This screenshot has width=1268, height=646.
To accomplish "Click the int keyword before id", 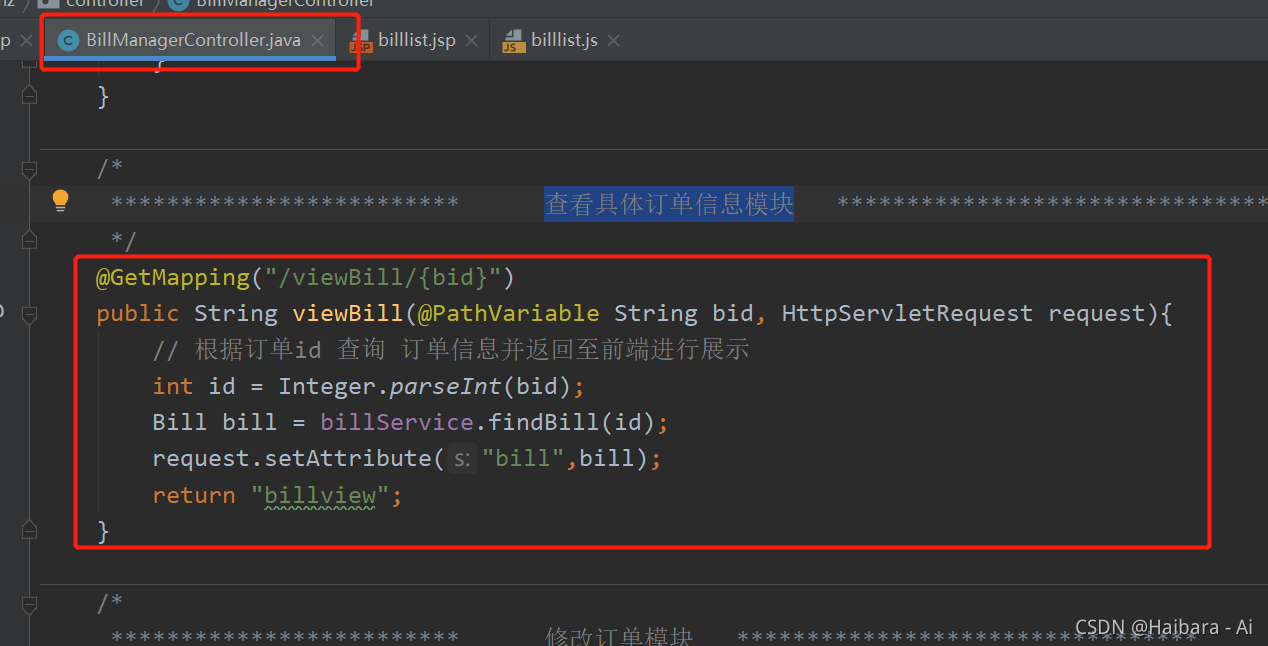I will [173, 386].
